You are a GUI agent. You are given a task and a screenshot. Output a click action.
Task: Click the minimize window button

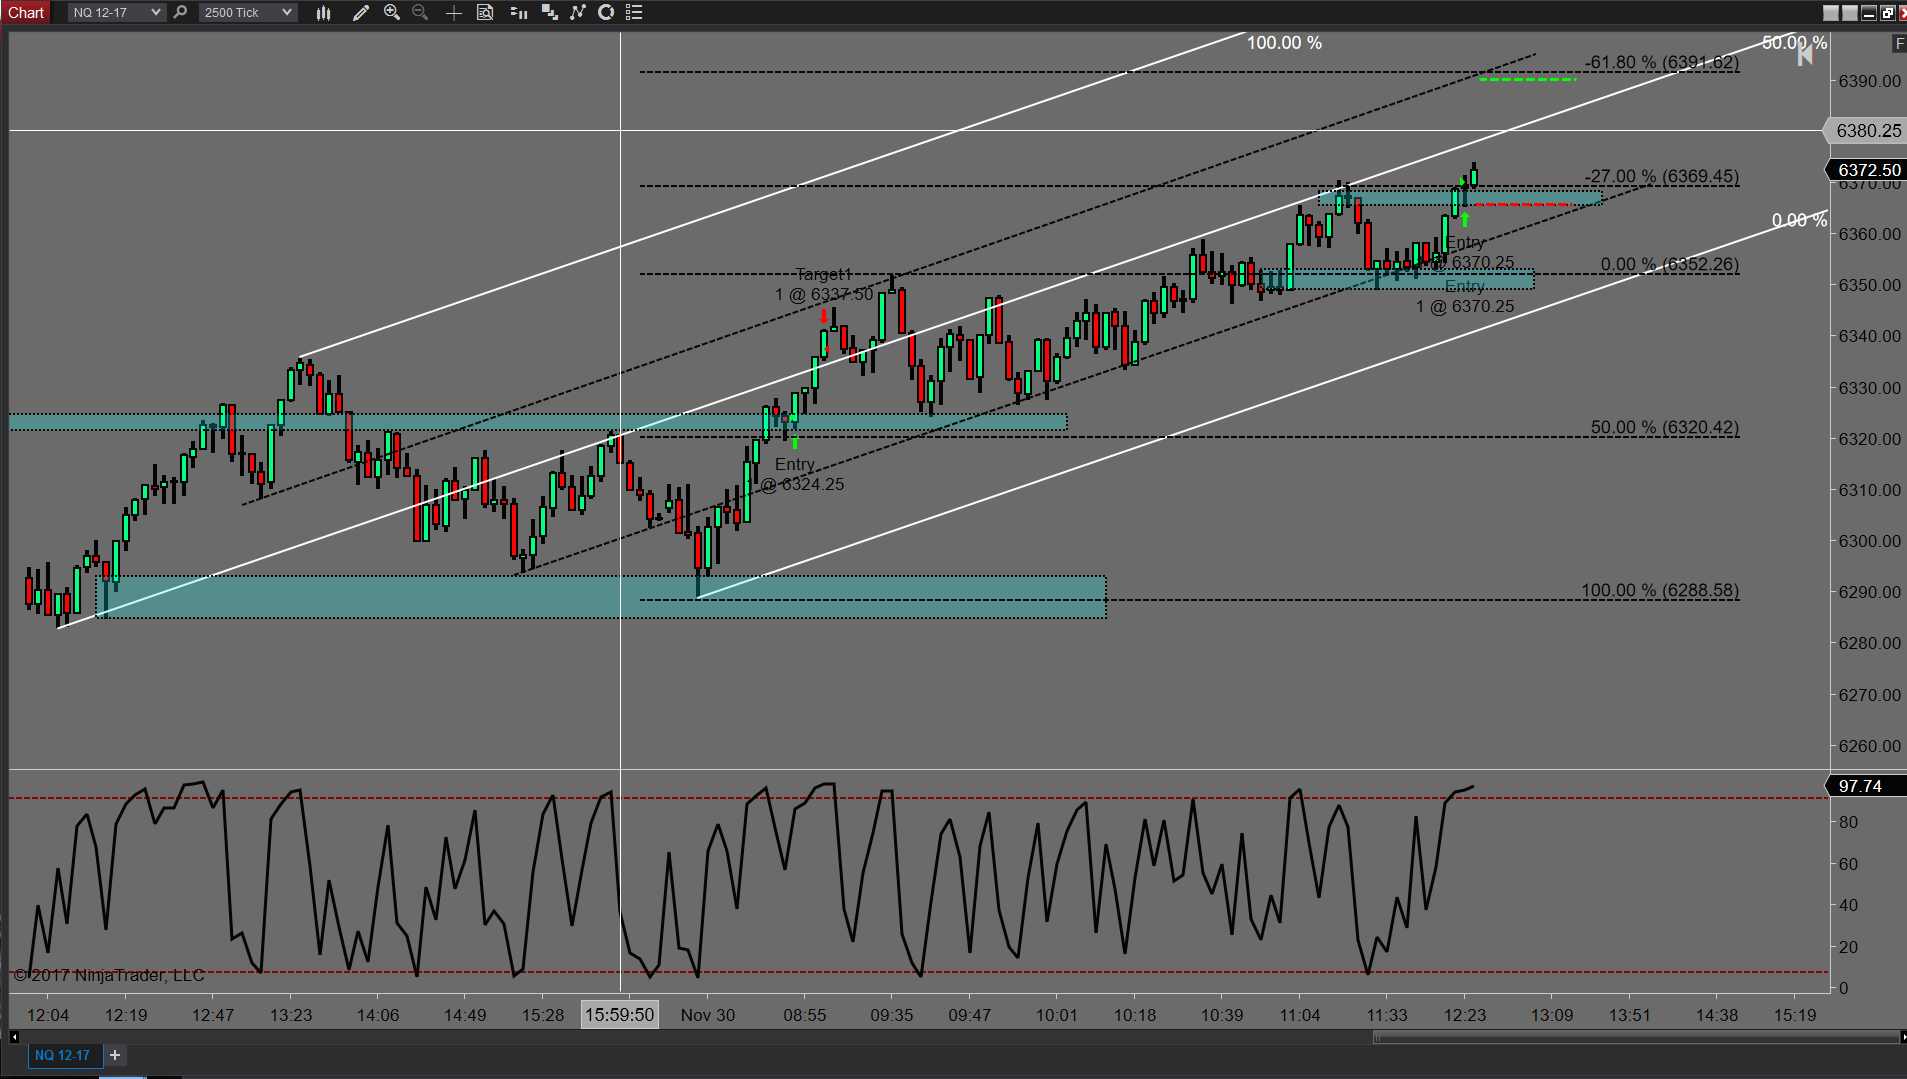pos(1868,13)
